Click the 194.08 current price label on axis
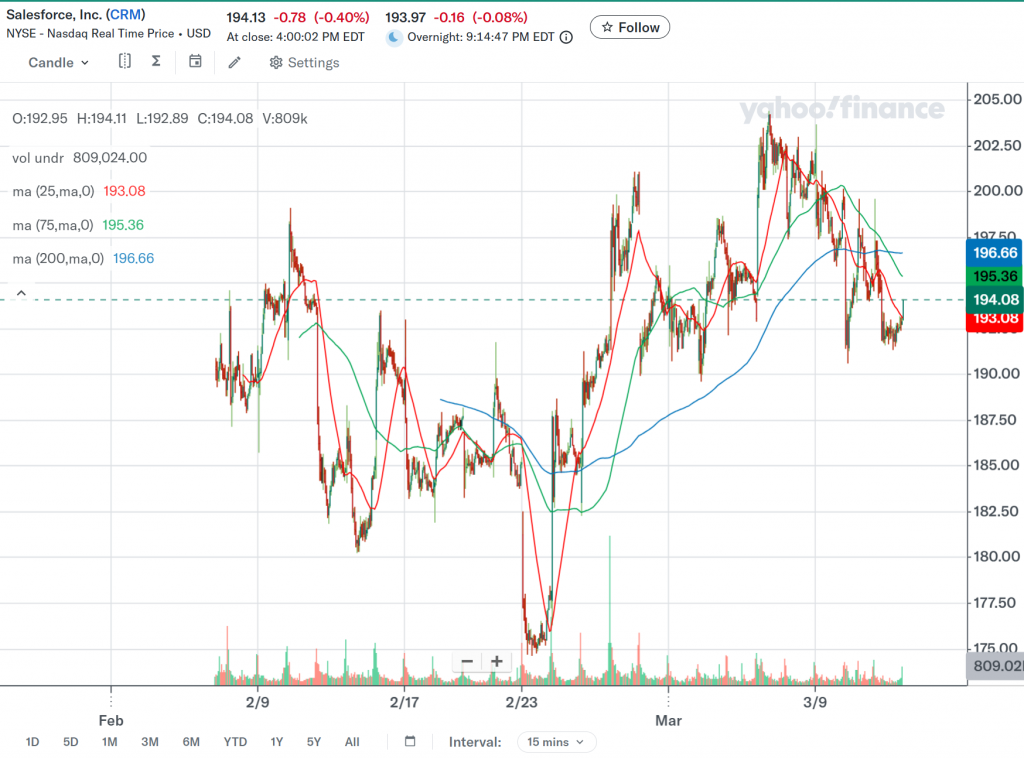The height and width of the screenshot is (759, 1024). click(994, 299)
